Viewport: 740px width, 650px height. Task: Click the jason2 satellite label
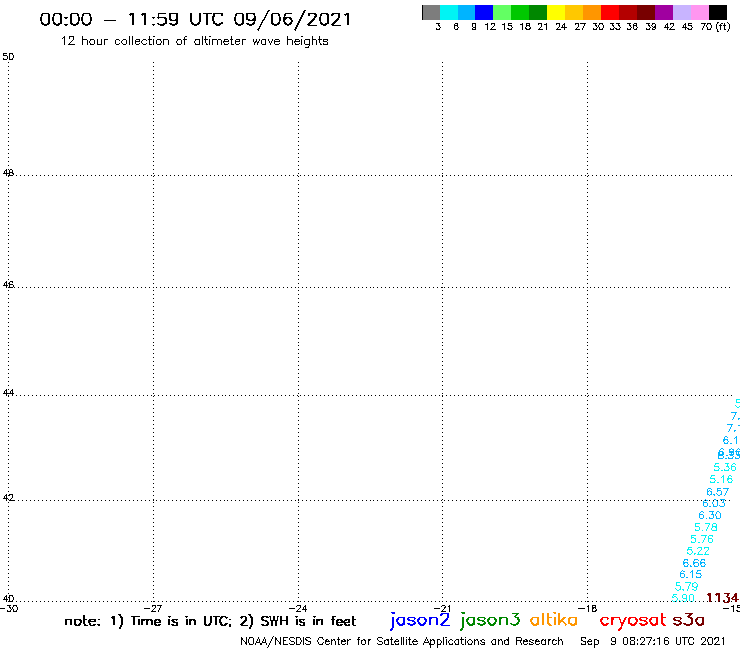(420, 620)
